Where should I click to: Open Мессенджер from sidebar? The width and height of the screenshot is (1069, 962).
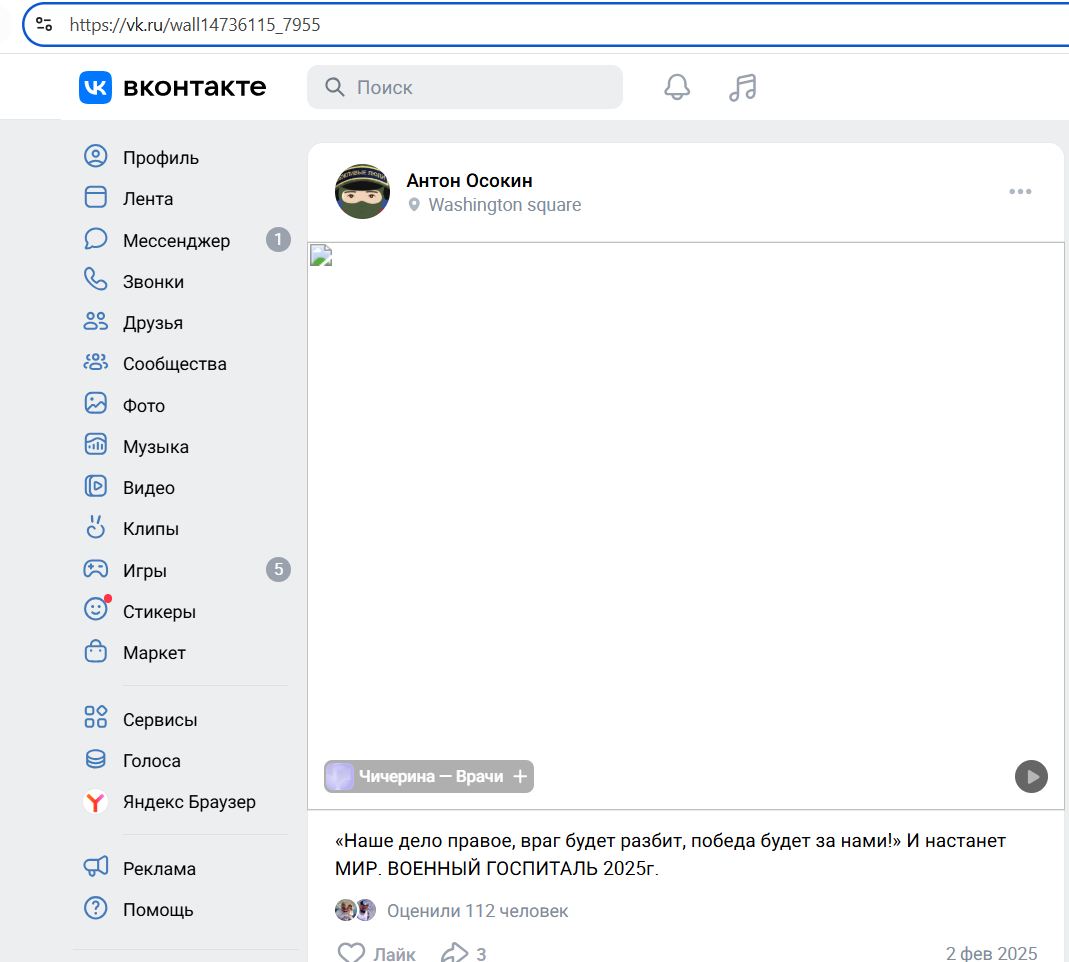pyautogui.click(x=177, y=241)
